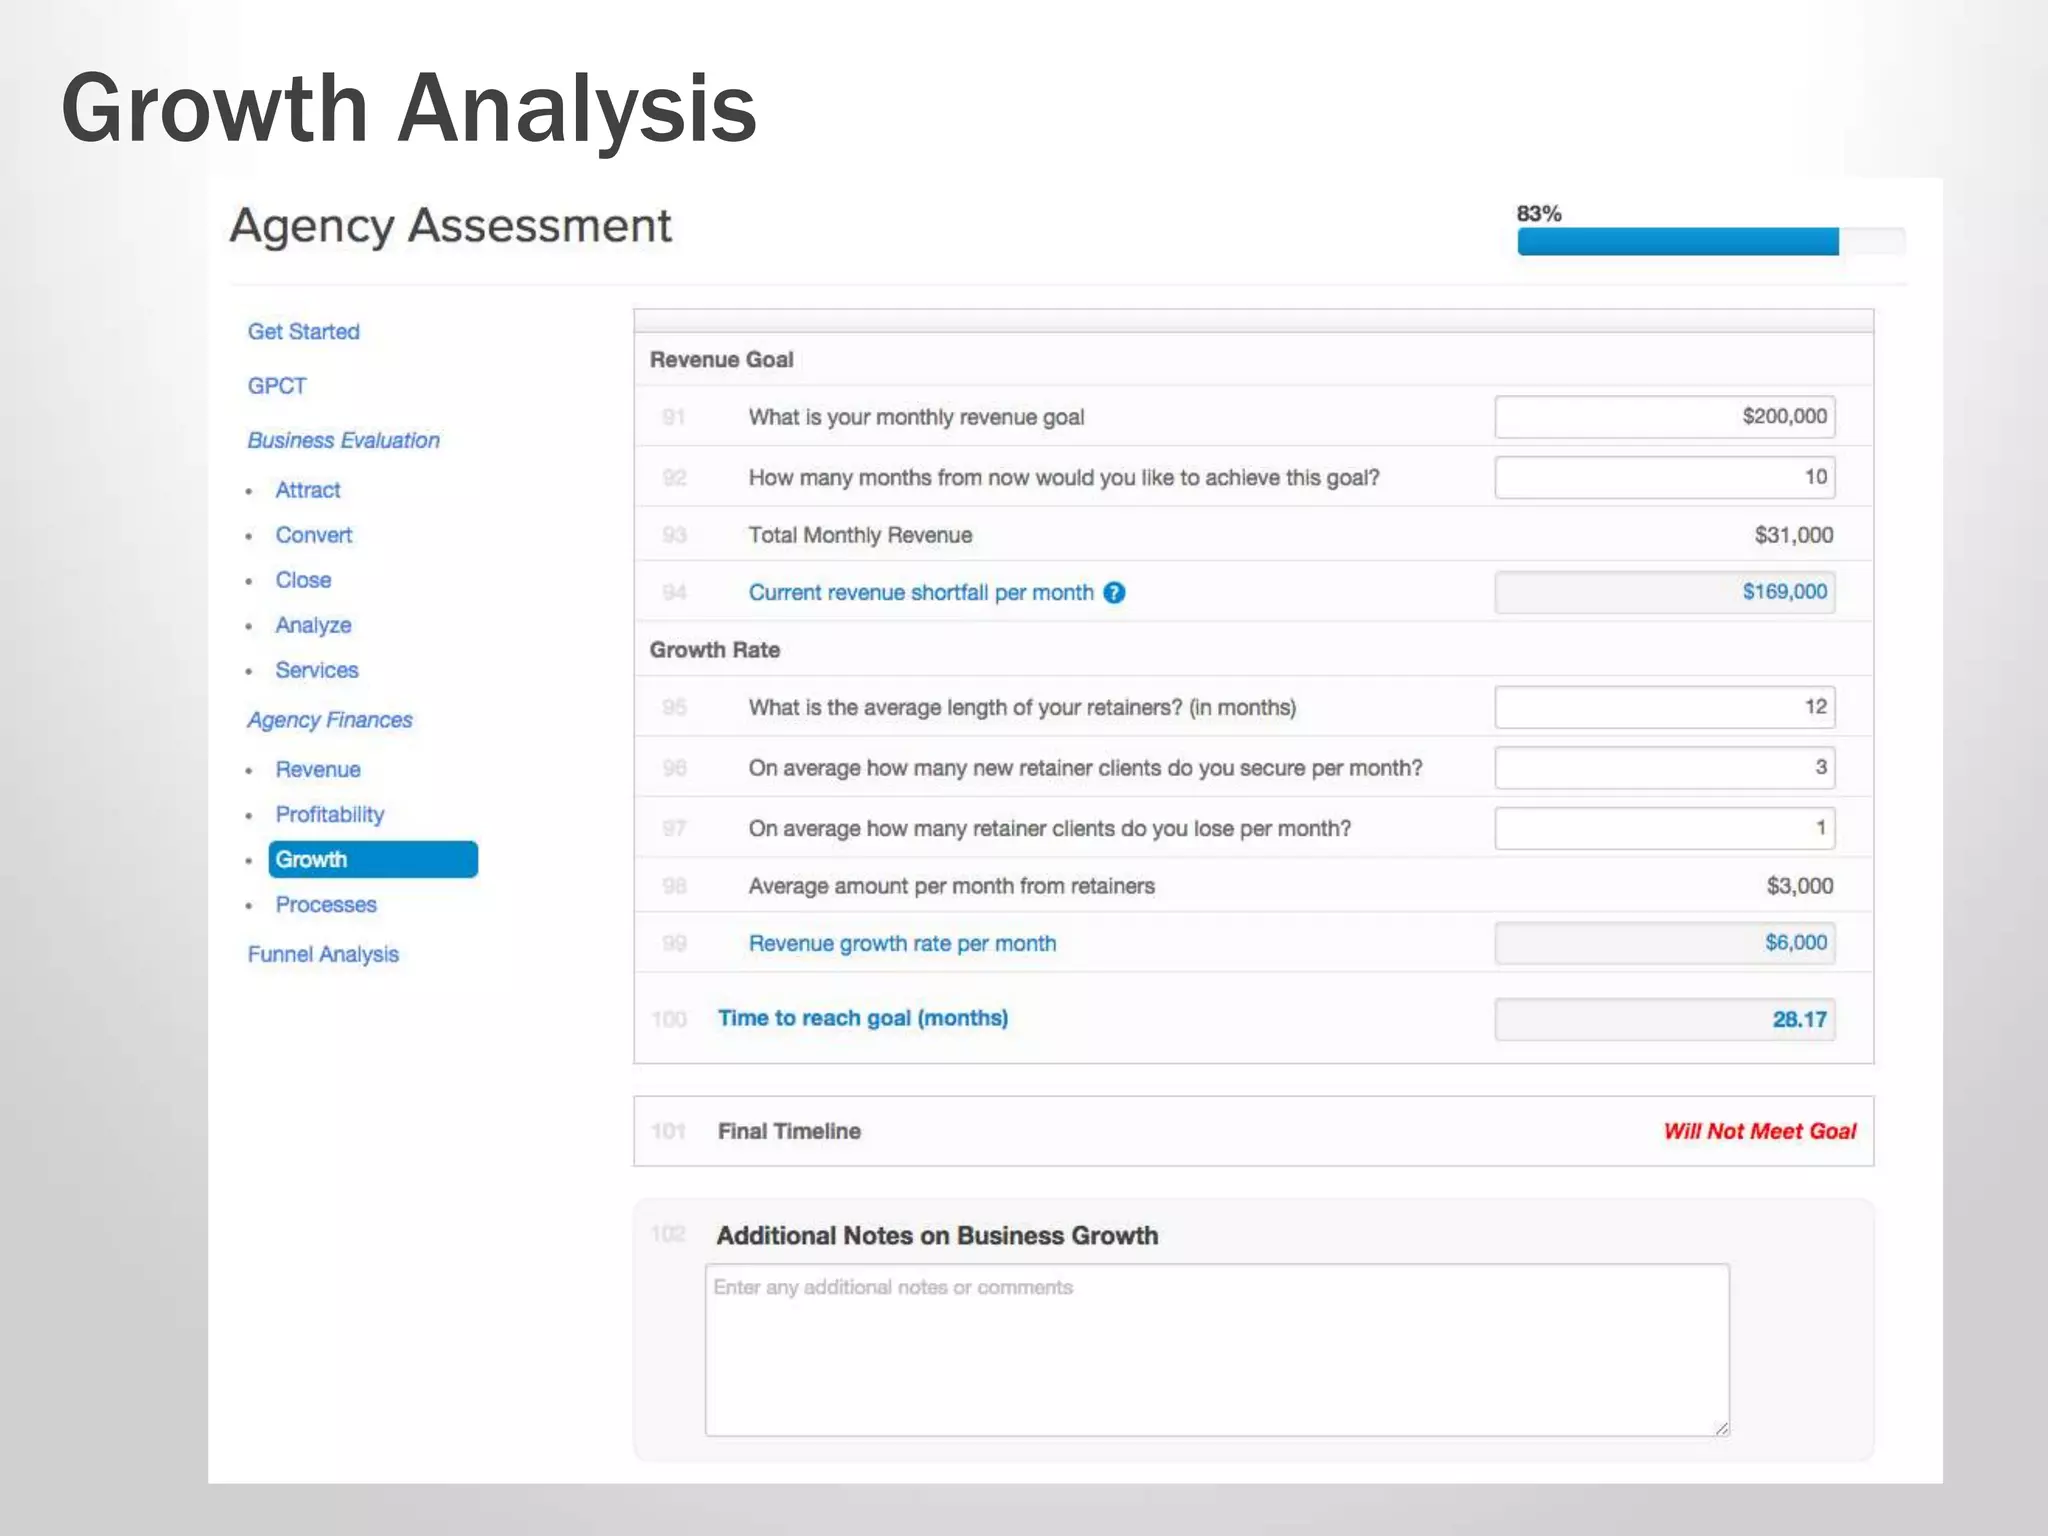Click the 83% progress bar

click(1711, 241)
